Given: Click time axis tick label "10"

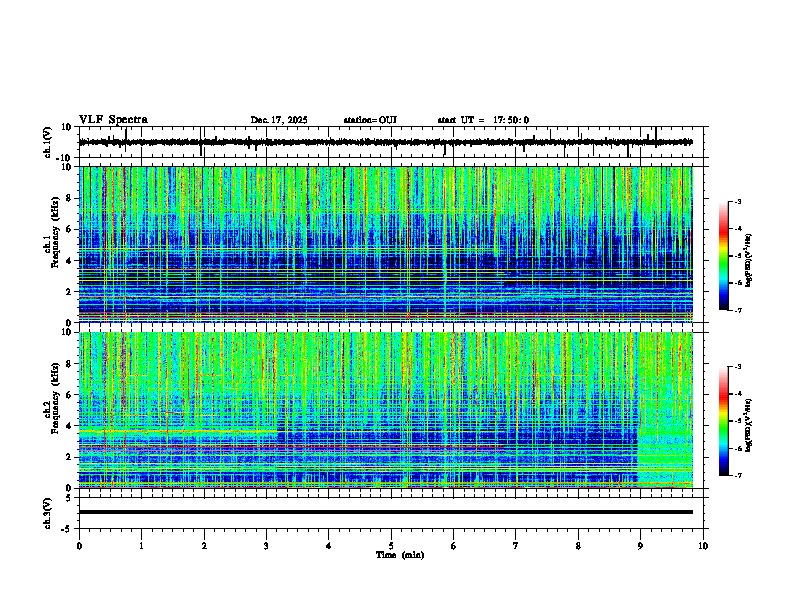Looking at the screenshot, I should [x=703, y=546].
